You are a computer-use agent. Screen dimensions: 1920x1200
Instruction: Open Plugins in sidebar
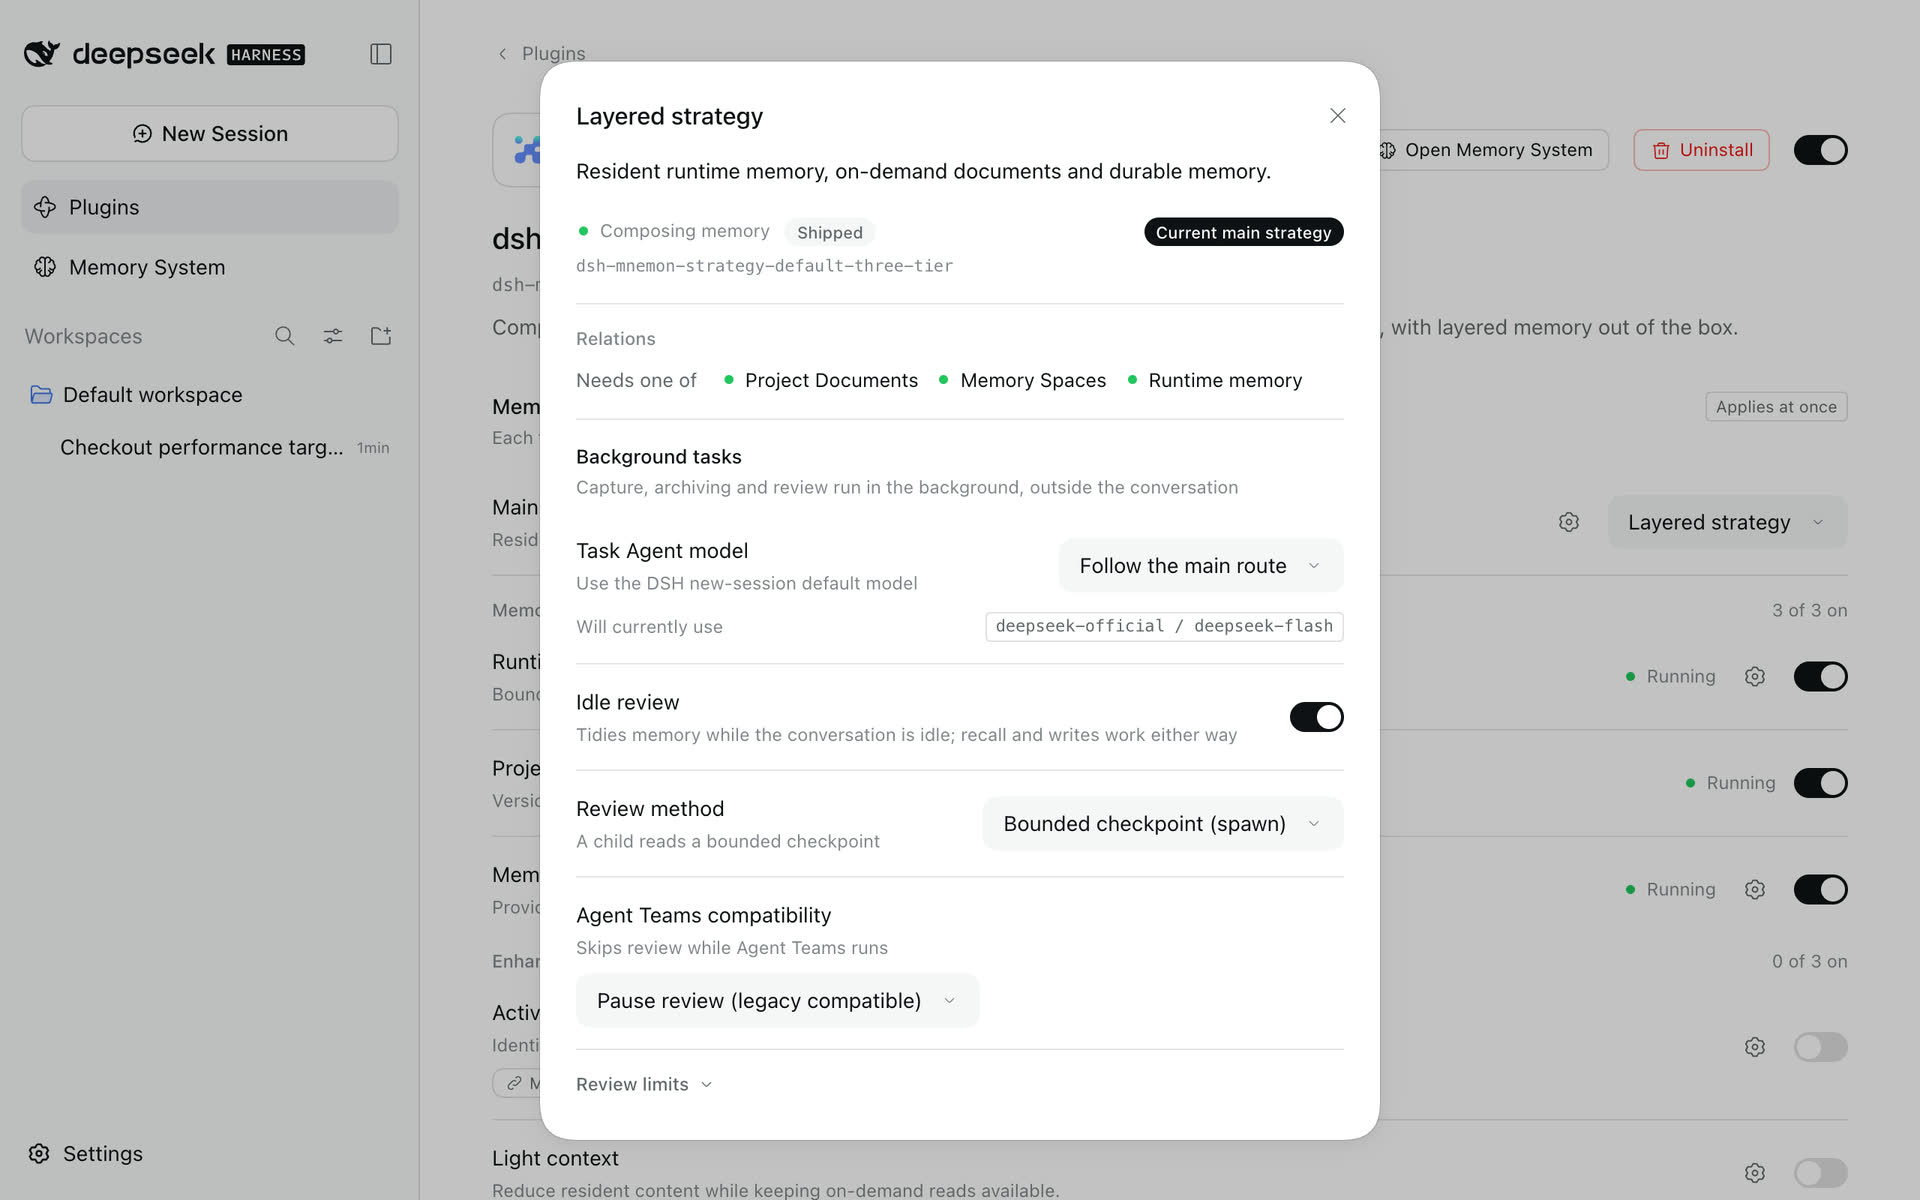point(210,207)
